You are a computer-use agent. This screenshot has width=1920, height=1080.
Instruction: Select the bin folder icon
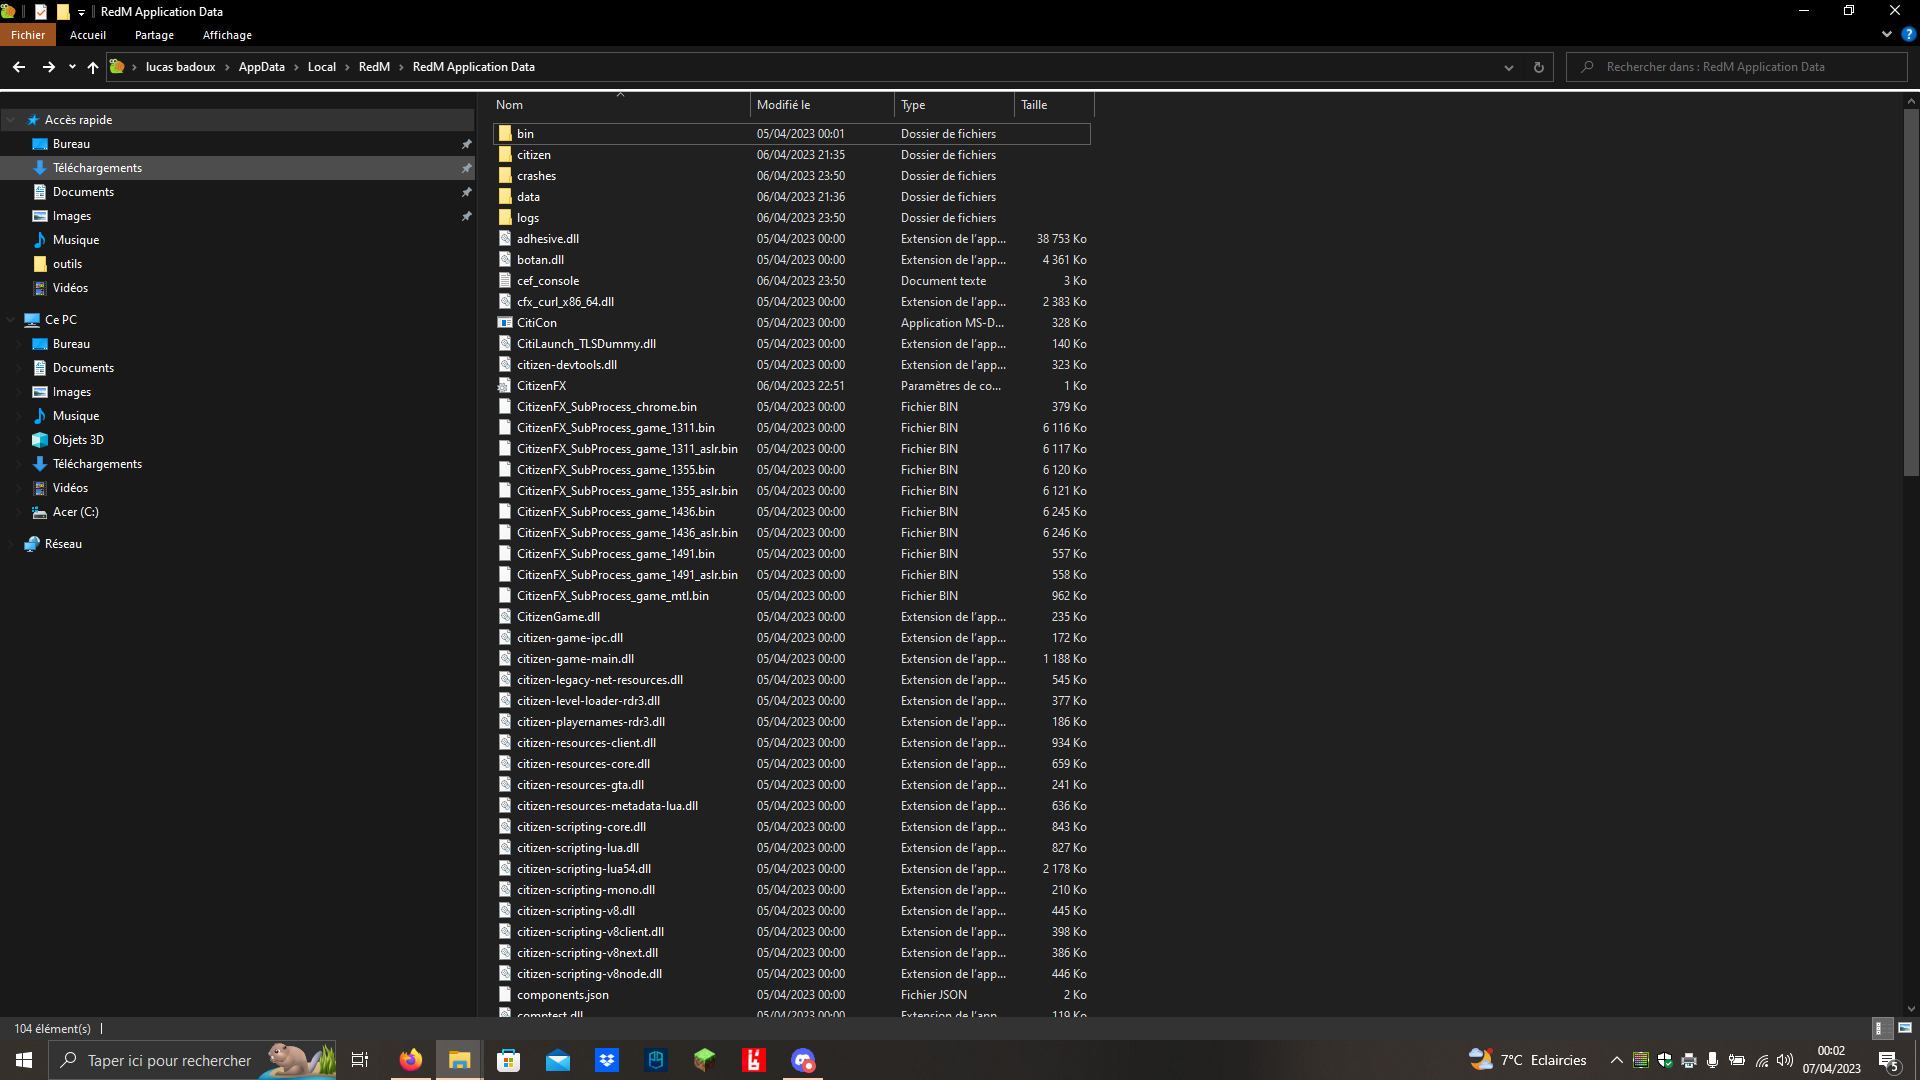coord(505,133)
